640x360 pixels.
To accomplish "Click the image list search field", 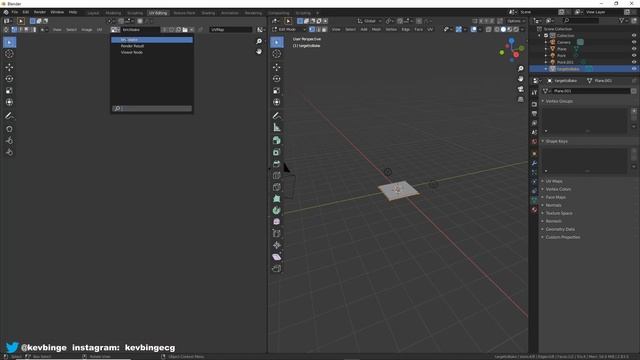I will coord(152,109).
